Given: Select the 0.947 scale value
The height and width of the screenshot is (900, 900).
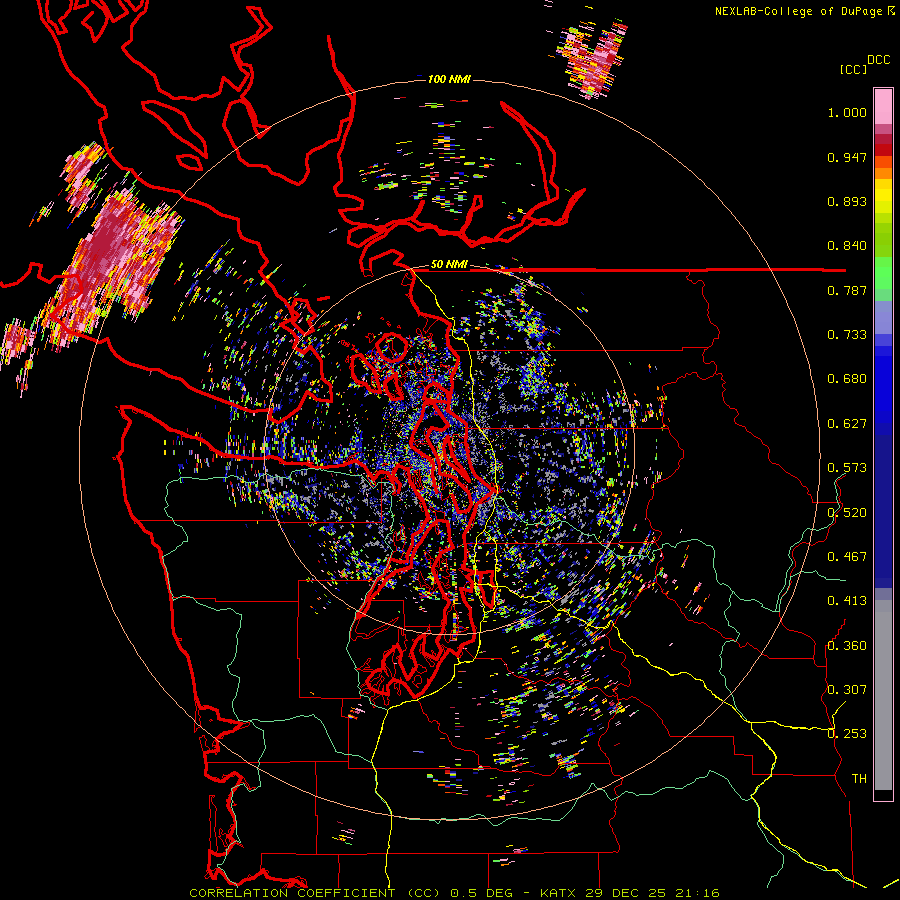Looking at the screenshot, I should click(847, 157).
